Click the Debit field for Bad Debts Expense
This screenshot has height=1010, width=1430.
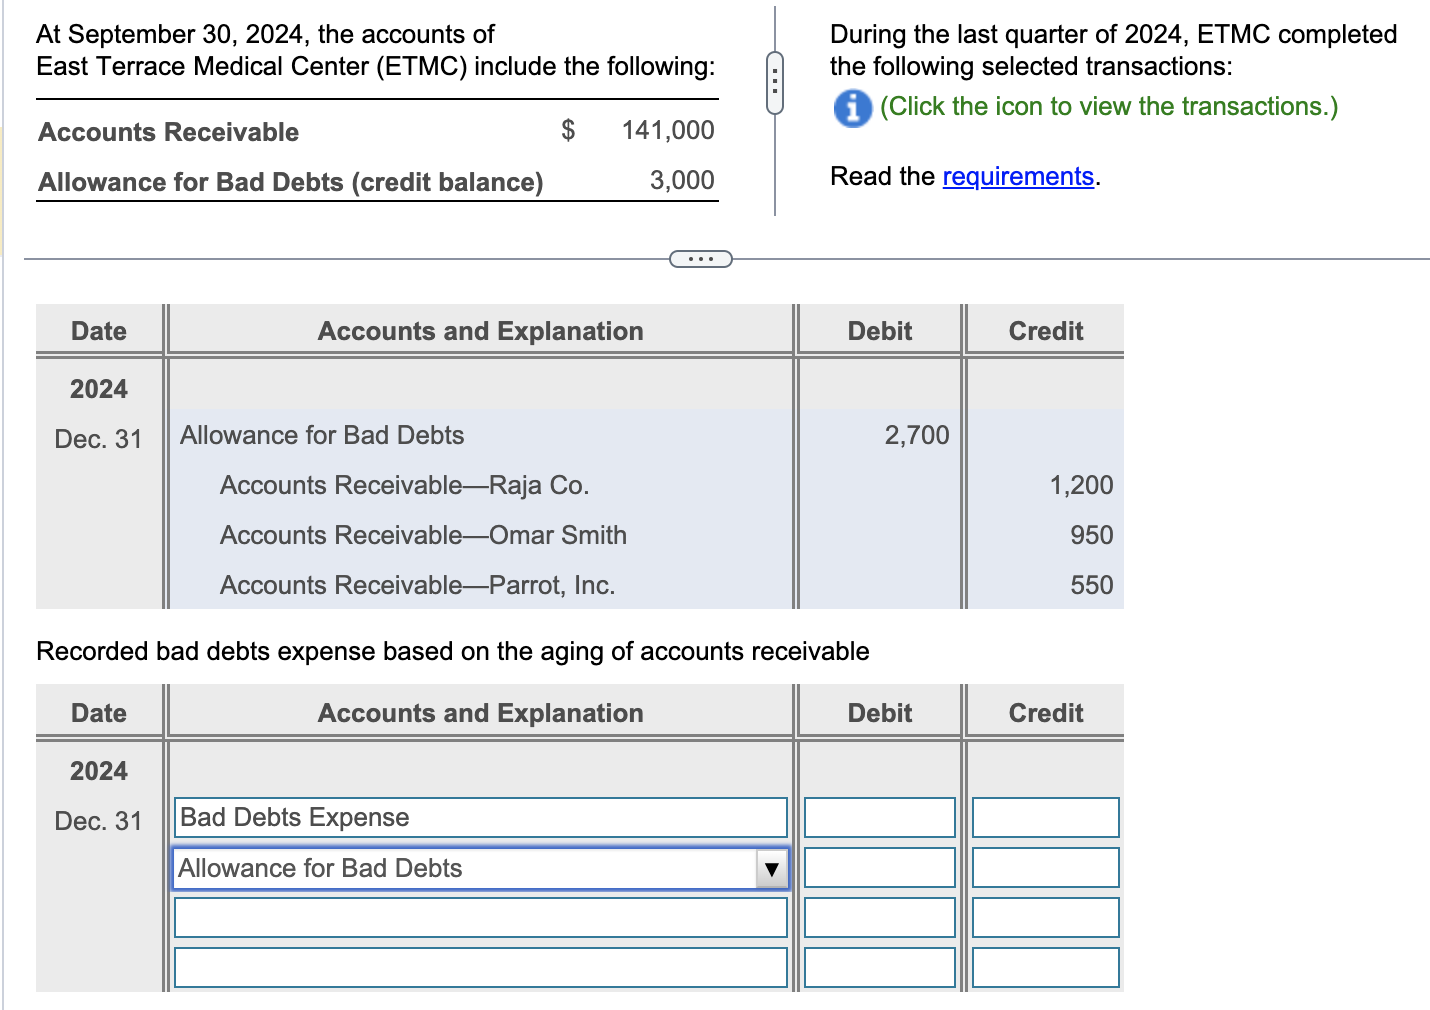(880, 817)
